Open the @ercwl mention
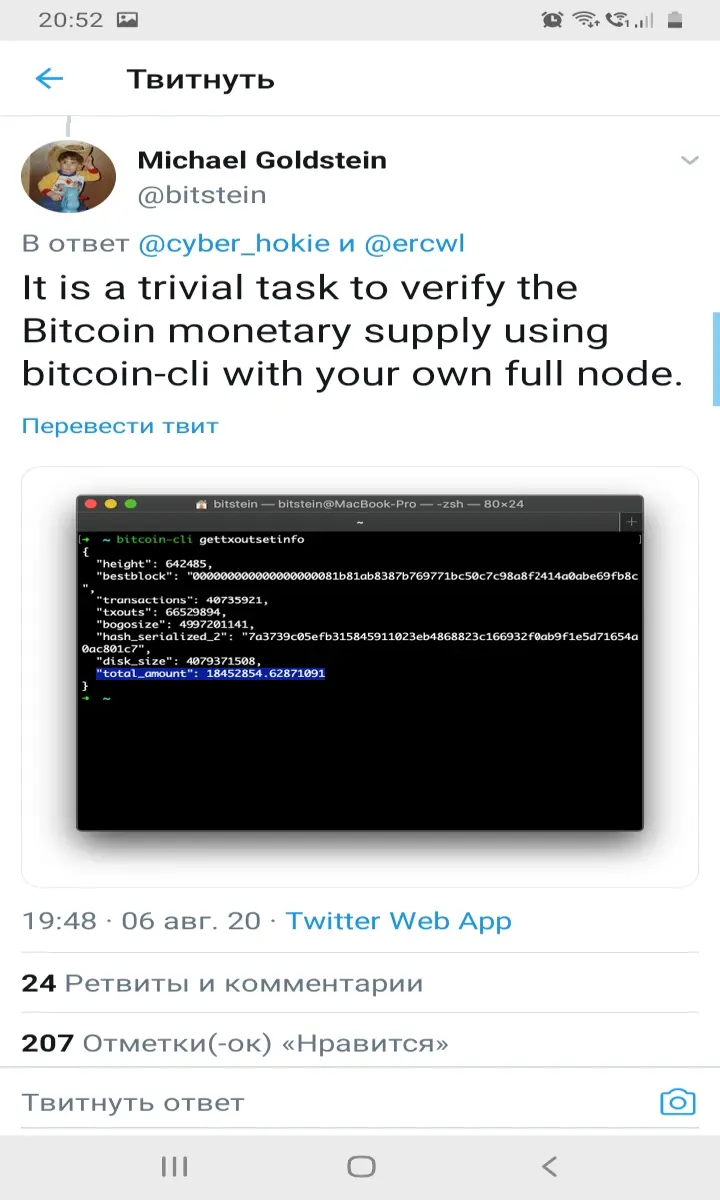This screenshot has height=1200, width=720. point(414,243)
